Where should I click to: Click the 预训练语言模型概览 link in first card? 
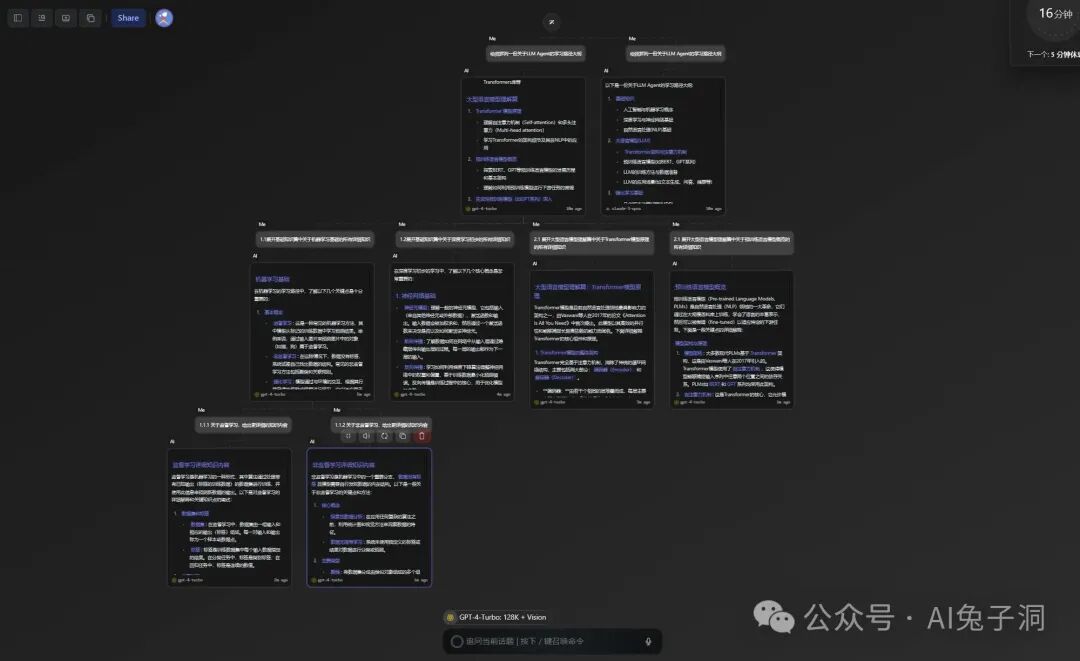coord(496,159)
